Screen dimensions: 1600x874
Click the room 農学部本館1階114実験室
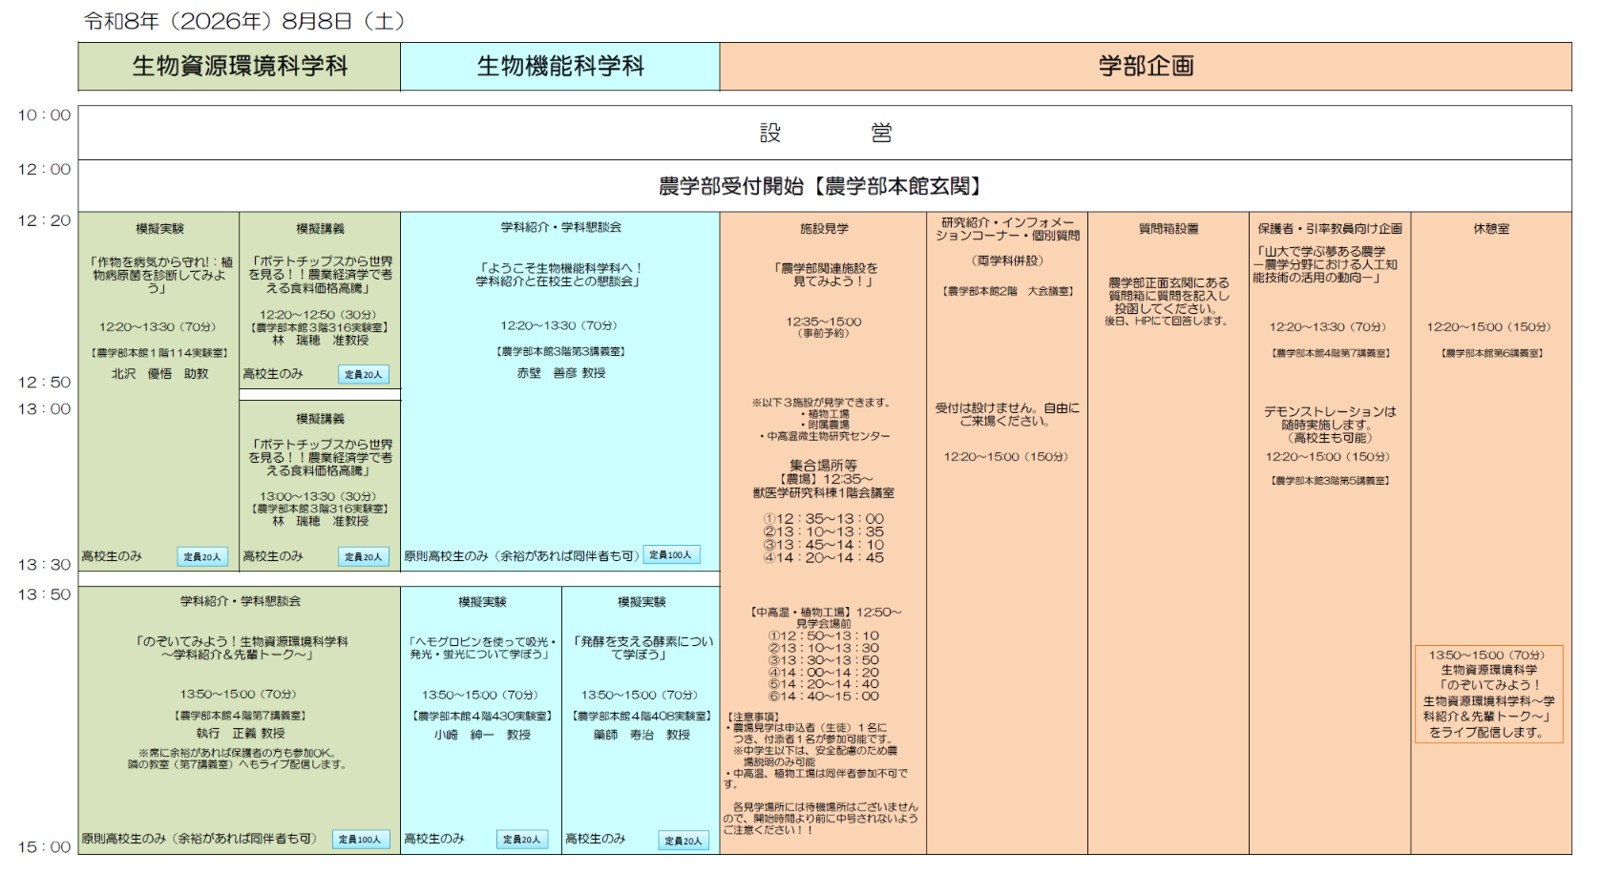coord(160,352)
